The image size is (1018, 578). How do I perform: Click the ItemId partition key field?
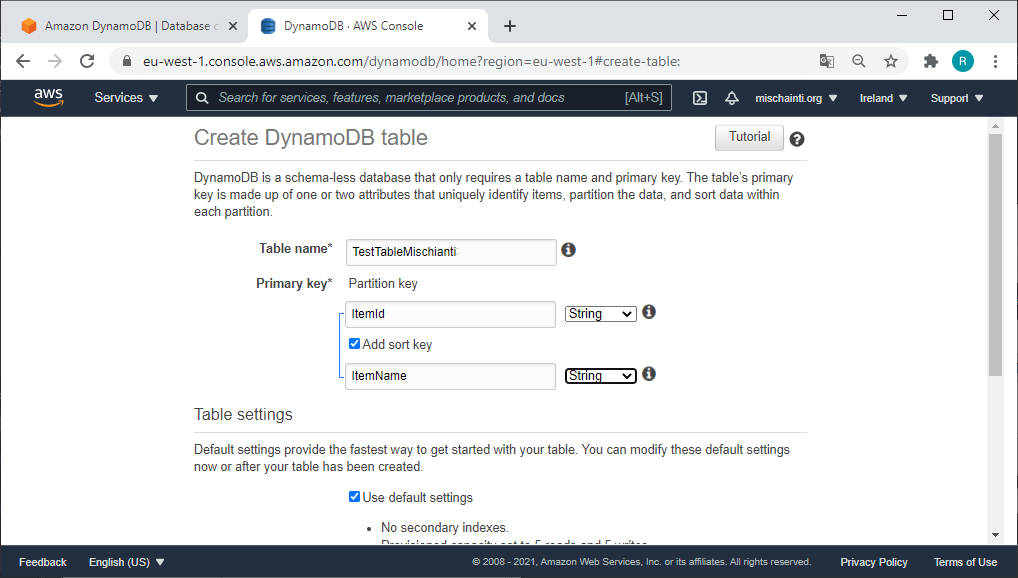[x=451, y=314]
